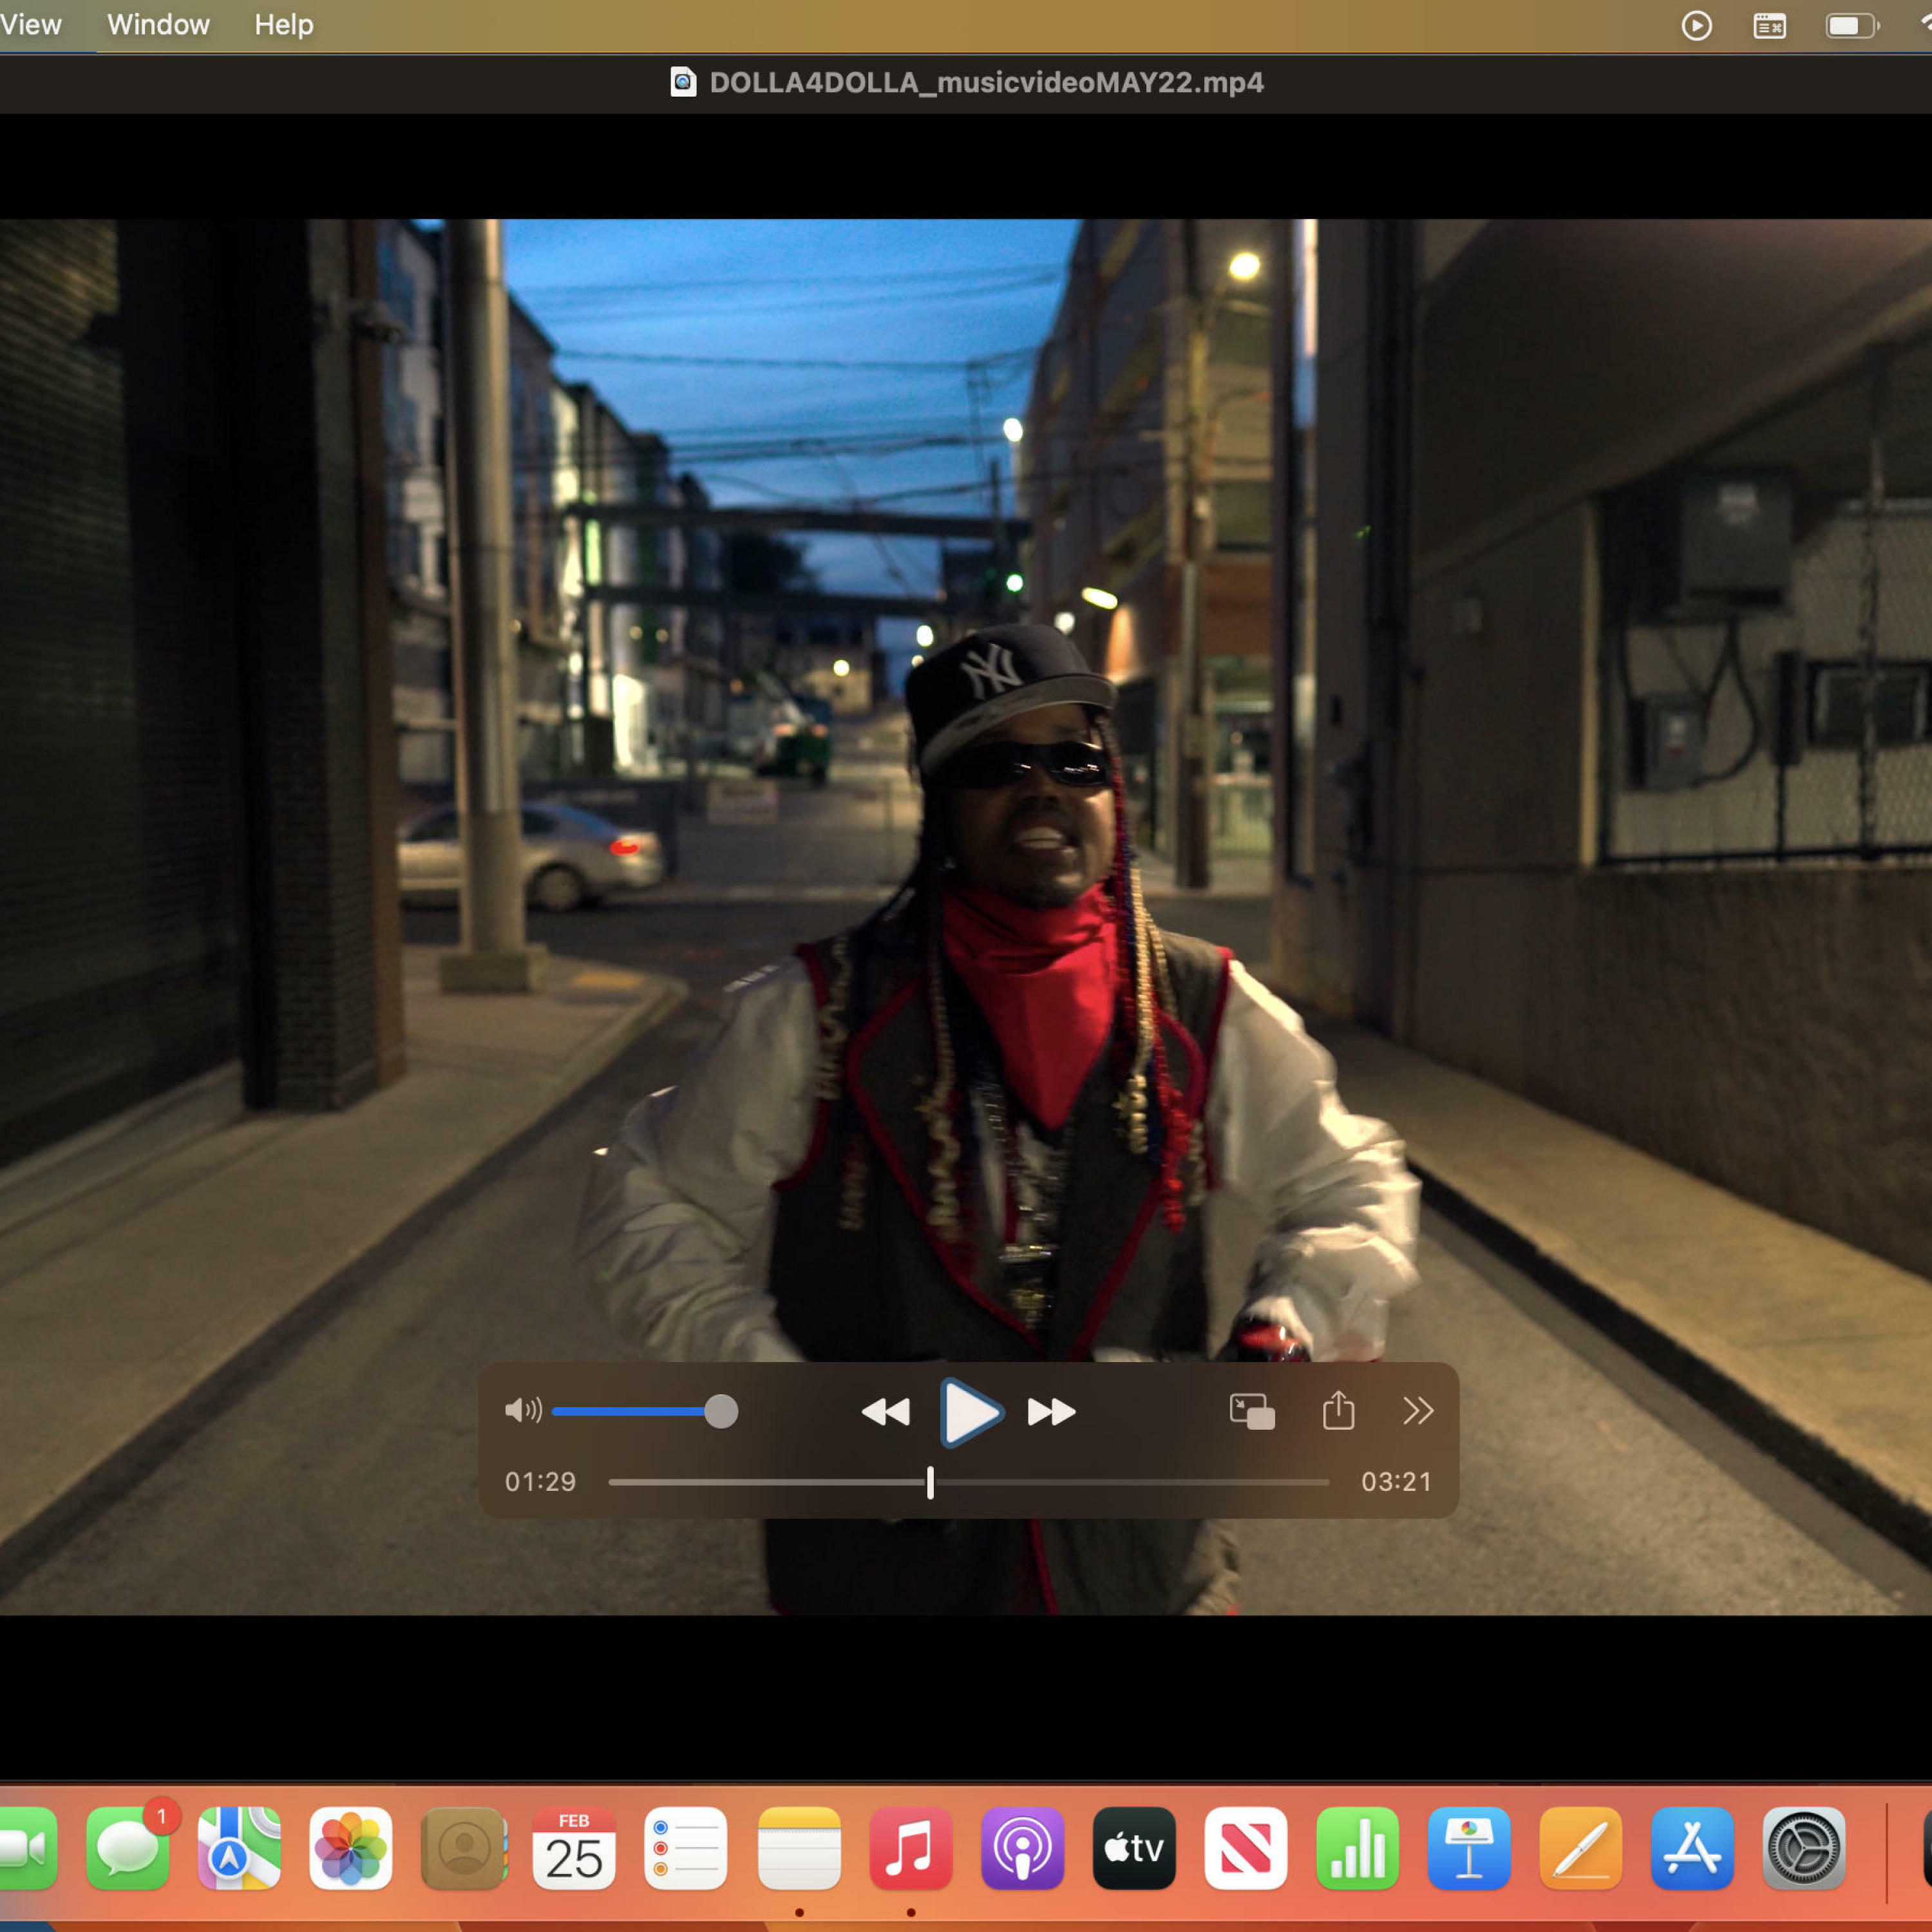Click the playhead on the timeline
Screen dimensions: 1932x1932
(930, 1482)
